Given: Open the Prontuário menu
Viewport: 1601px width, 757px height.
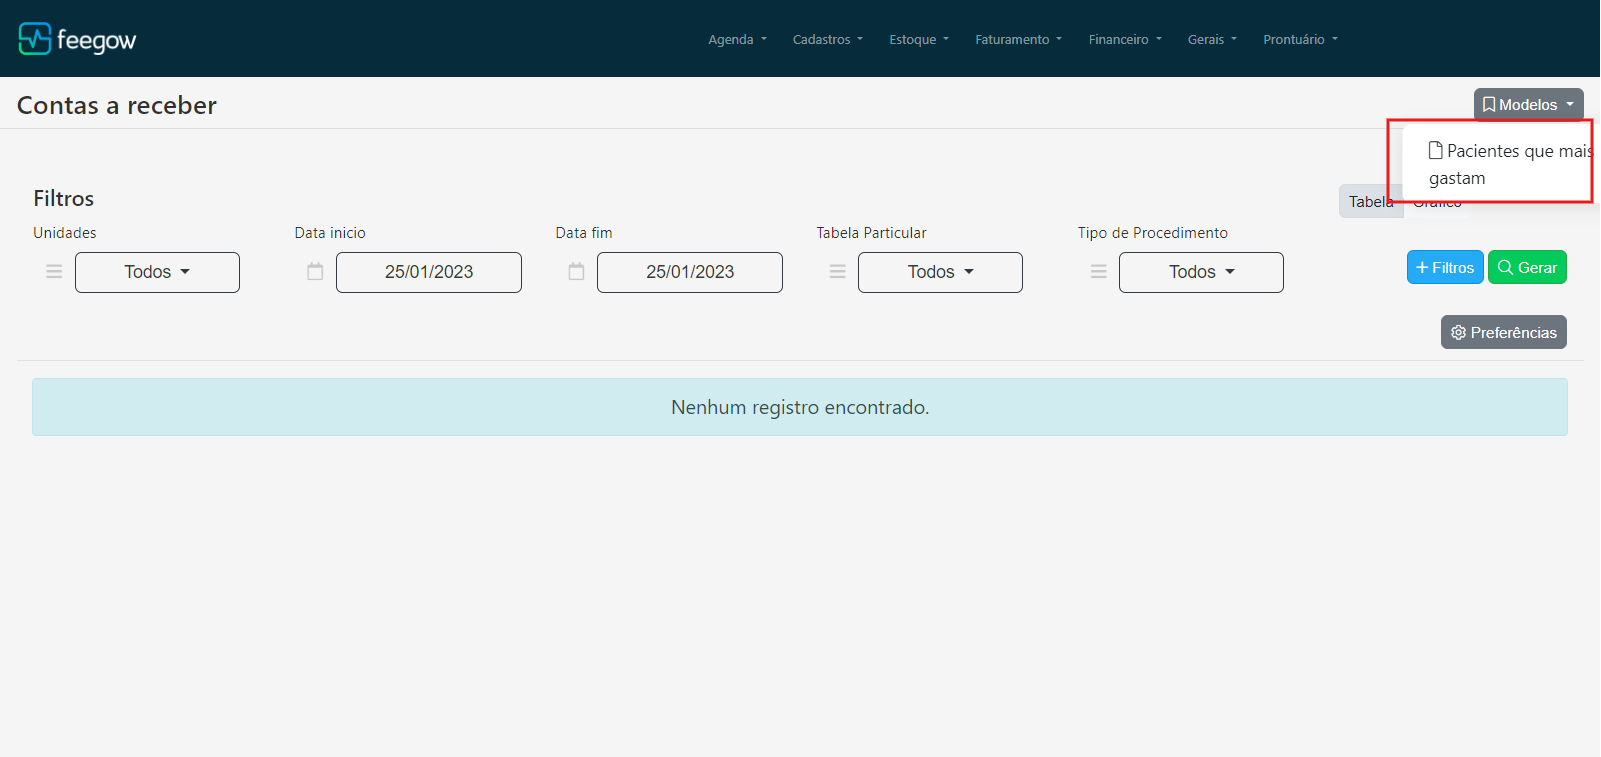Looking at the screenshot, I should click(1300, 40).
